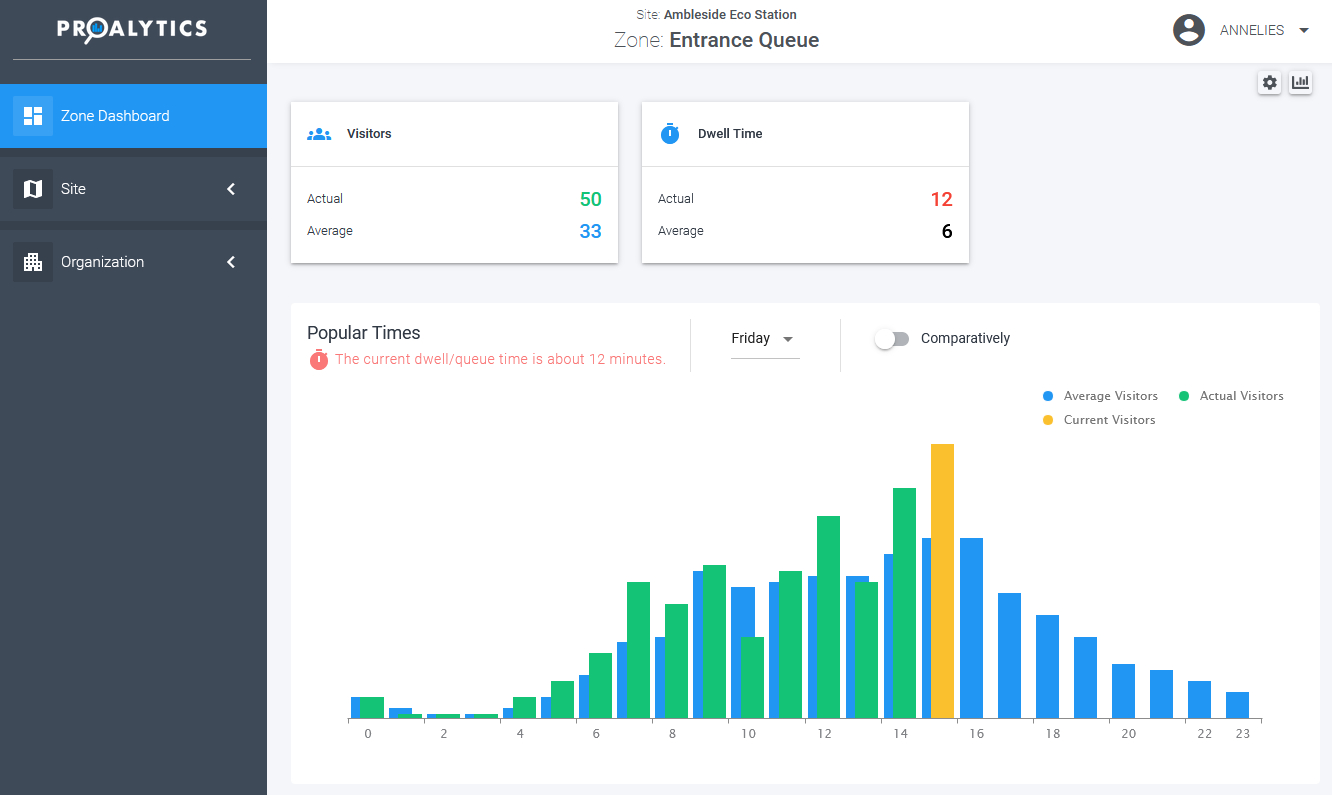The height and width of the screenshot is (795, 1332).
Task: Open the Site menu item
Action: [133, 189]
